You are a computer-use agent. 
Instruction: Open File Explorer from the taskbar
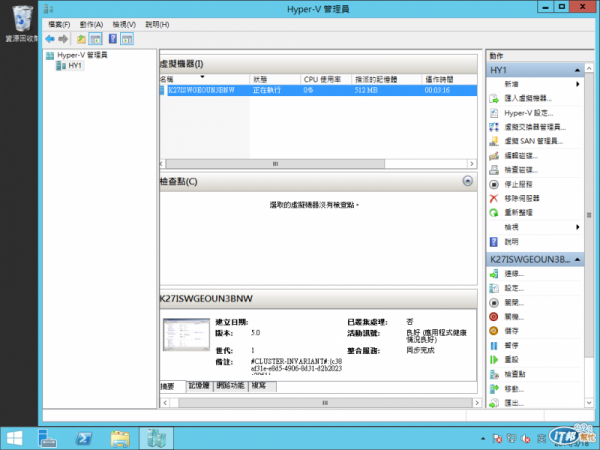point(120,438)
